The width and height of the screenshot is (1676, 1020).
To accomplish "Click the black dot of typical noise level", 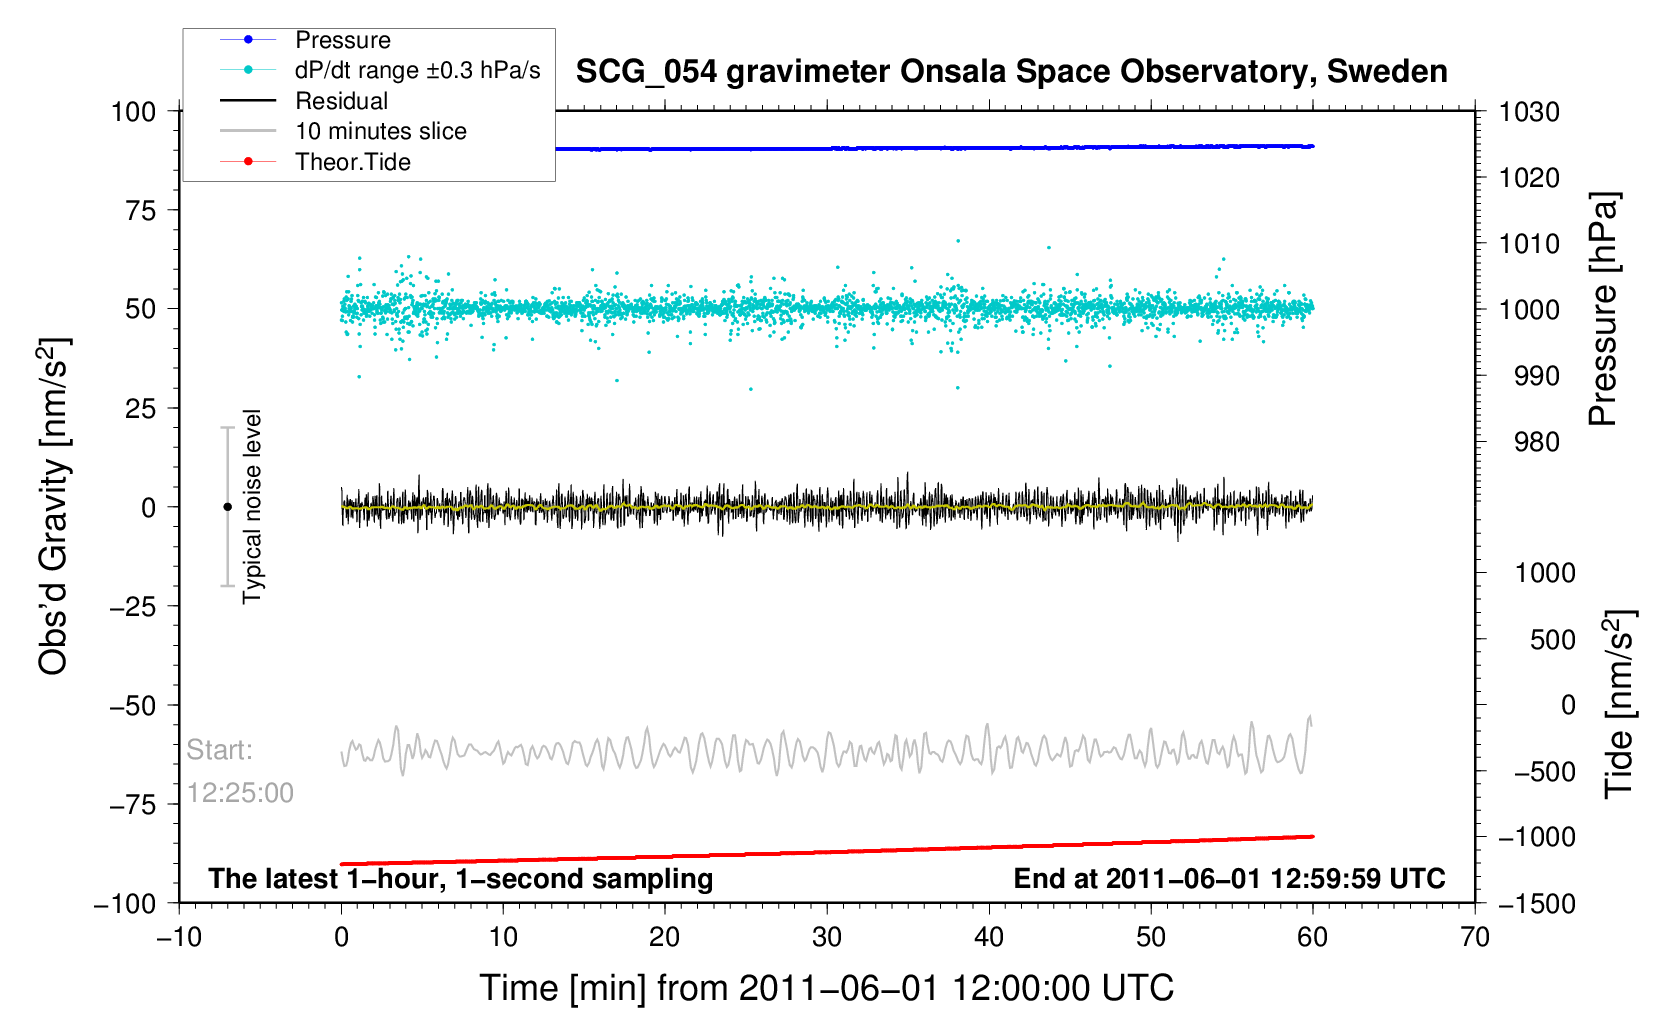I will click(227, 507).
